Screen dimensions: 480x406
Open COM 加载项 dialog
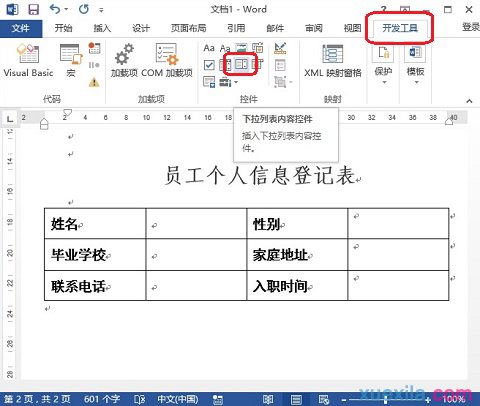click(167, 61)
